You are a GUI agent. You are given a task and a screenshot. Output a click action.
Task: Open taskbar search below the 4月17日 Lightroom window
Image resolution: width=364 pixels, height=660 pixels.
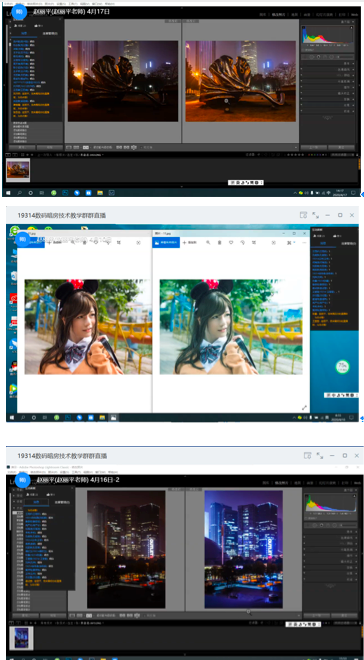click(x=19, y=193)
